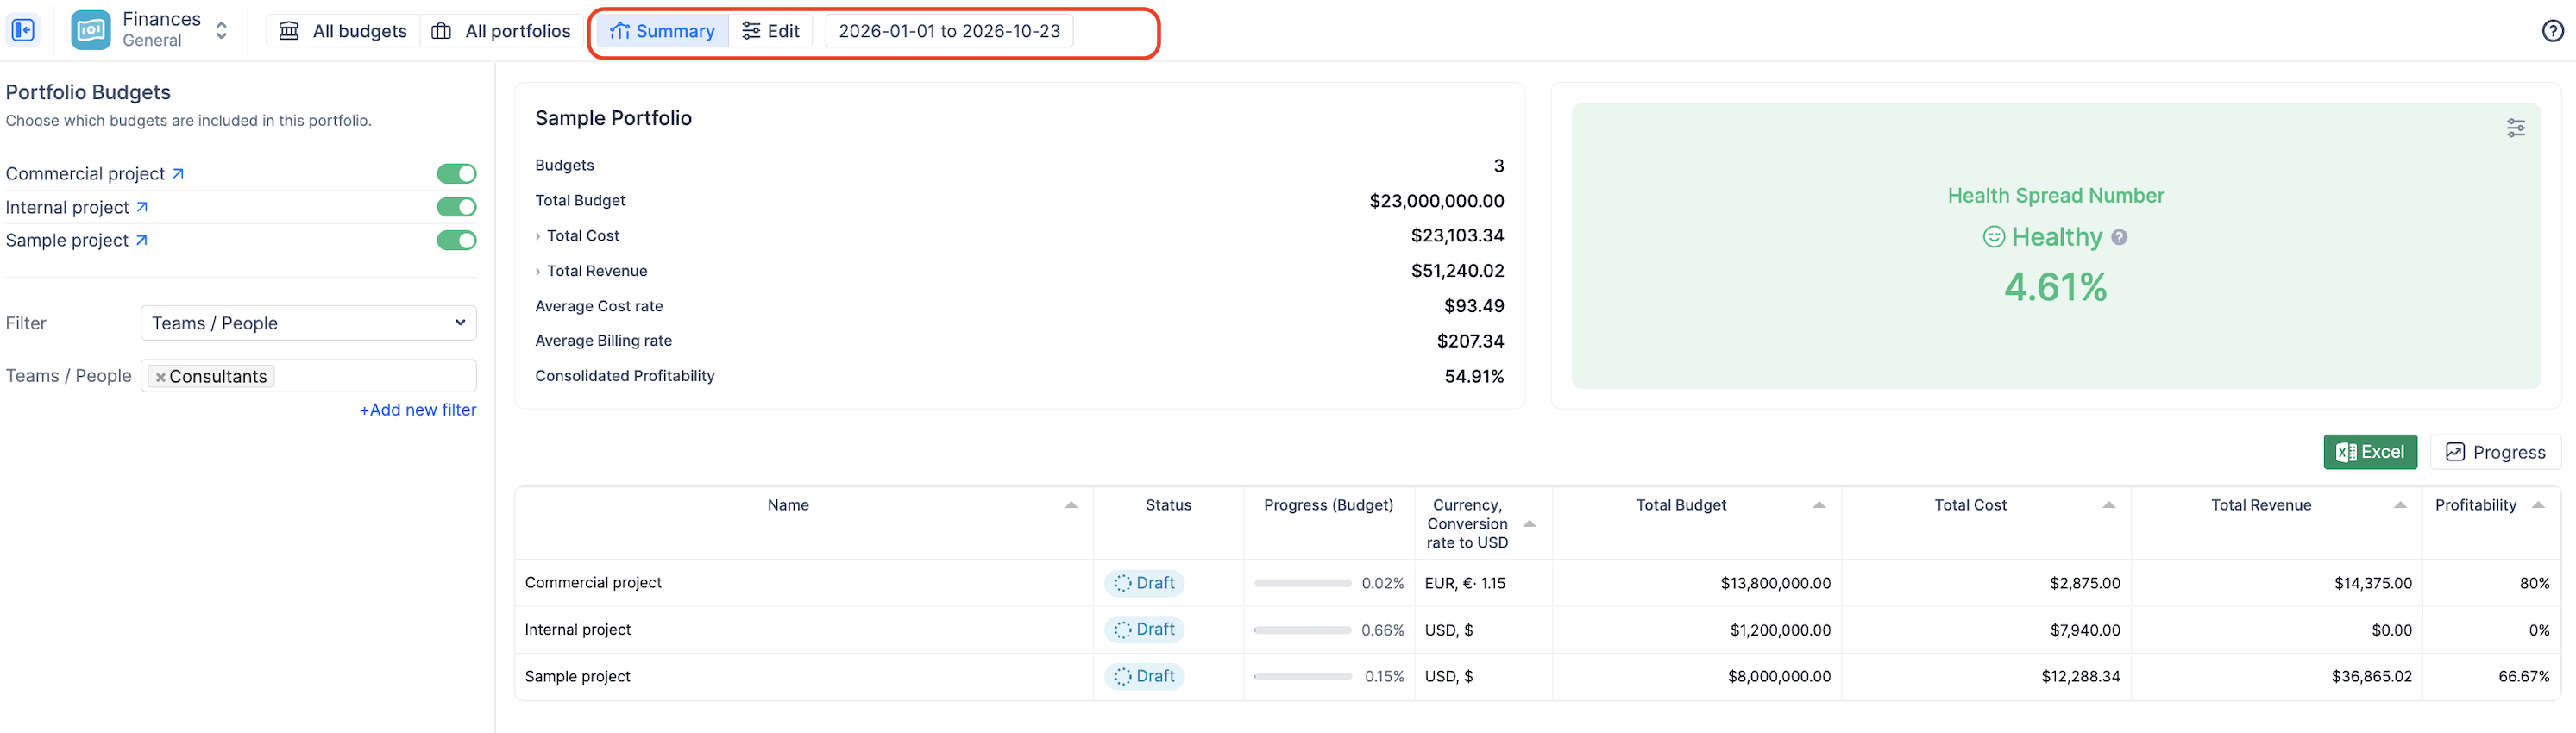Screen dimensions: 2576x733
Task: Click the Finances app logo icon
Action: 91,30
